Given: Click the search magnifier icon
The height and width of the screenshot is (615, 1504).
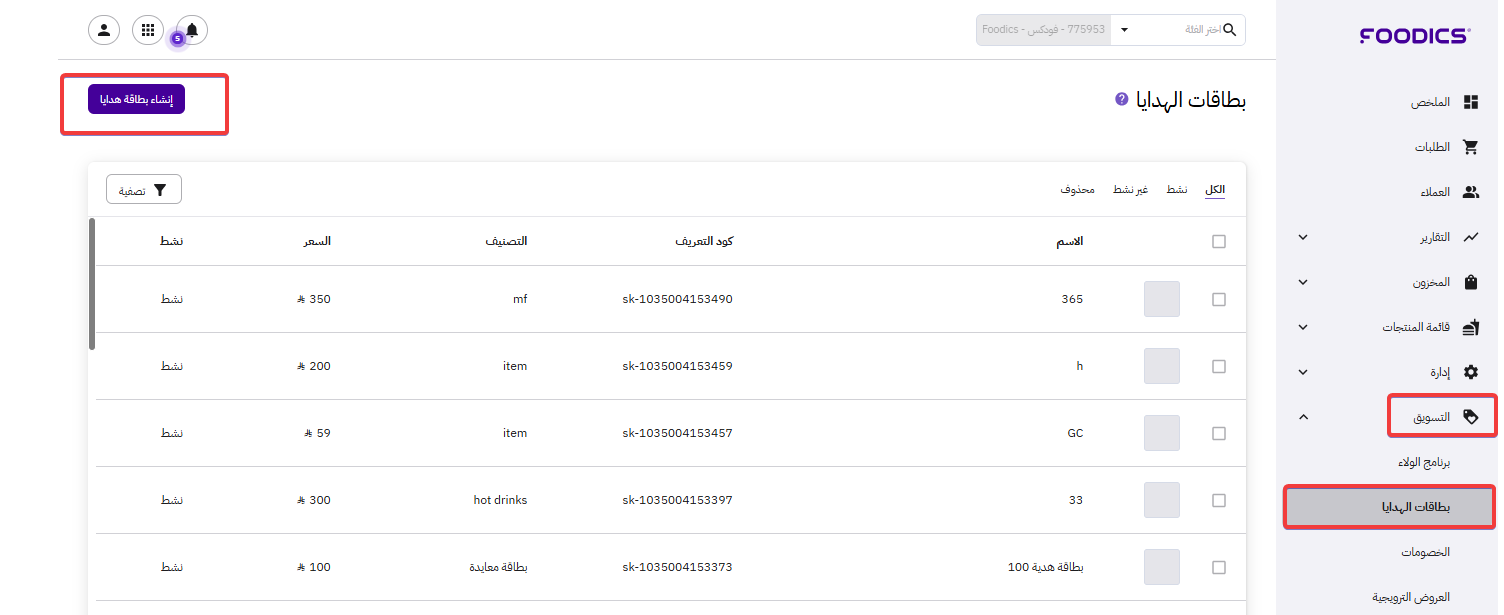Looking at the screenshot, I should click(1229, 30).
